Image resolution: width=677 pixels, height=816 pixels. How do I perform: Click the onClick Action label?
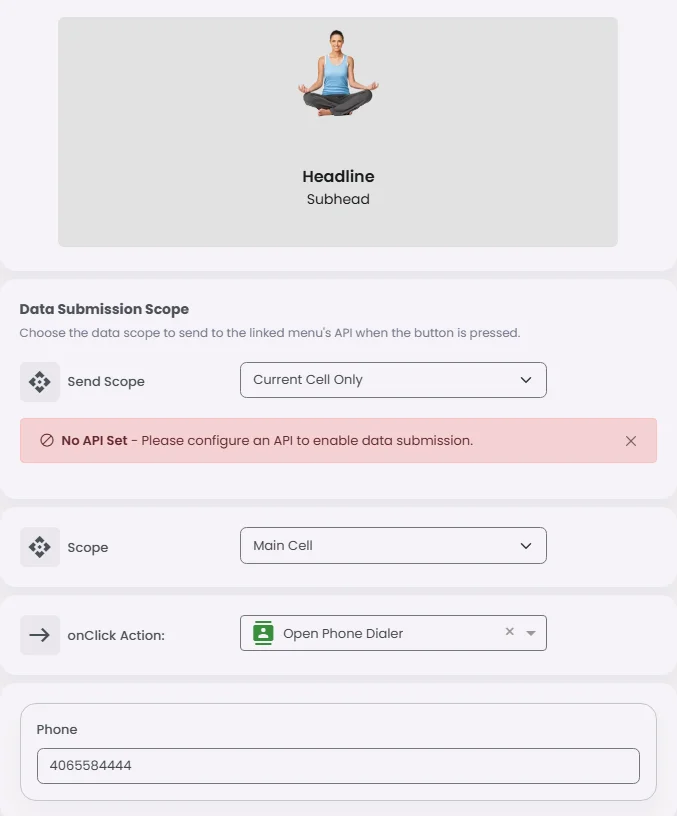(x=116, y=635)
